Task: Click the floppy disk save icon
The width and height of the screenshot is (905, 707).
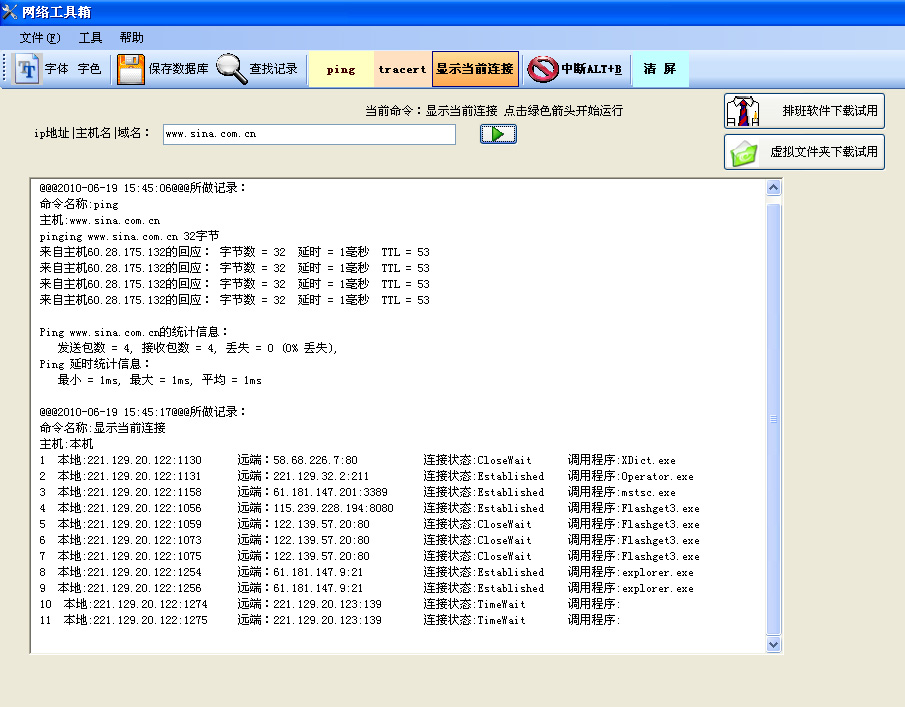Action: click(x=130, y=69)
